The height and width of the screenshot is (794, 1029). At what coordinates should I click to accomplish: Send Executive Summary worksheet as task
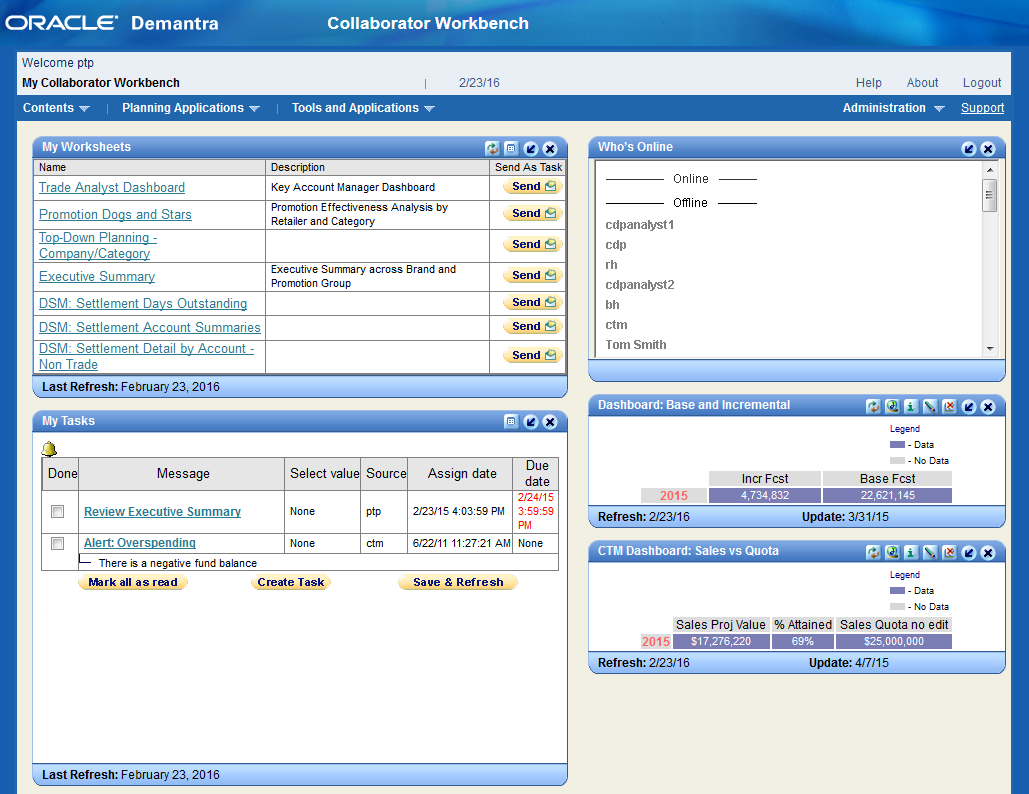[534, 275]
